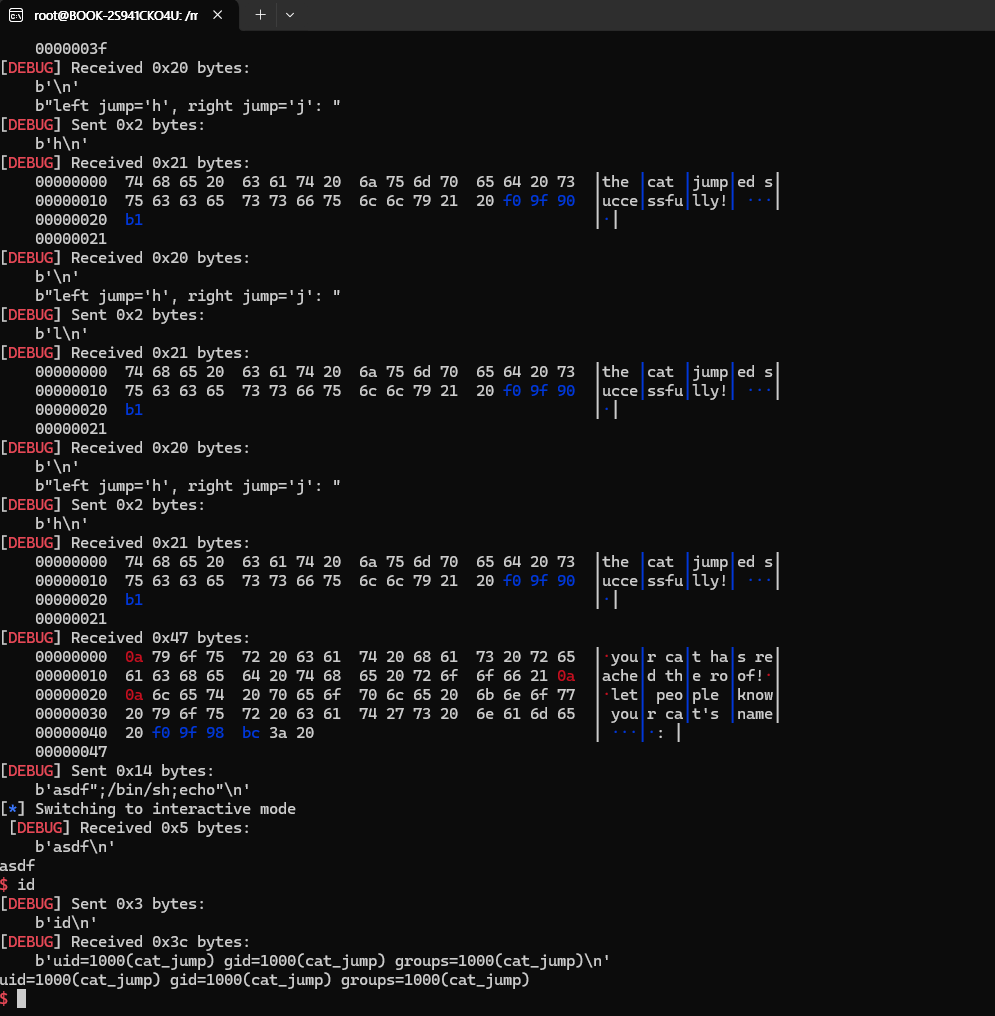Click the 'name' ASCII column in hex dump

point(755,714)
